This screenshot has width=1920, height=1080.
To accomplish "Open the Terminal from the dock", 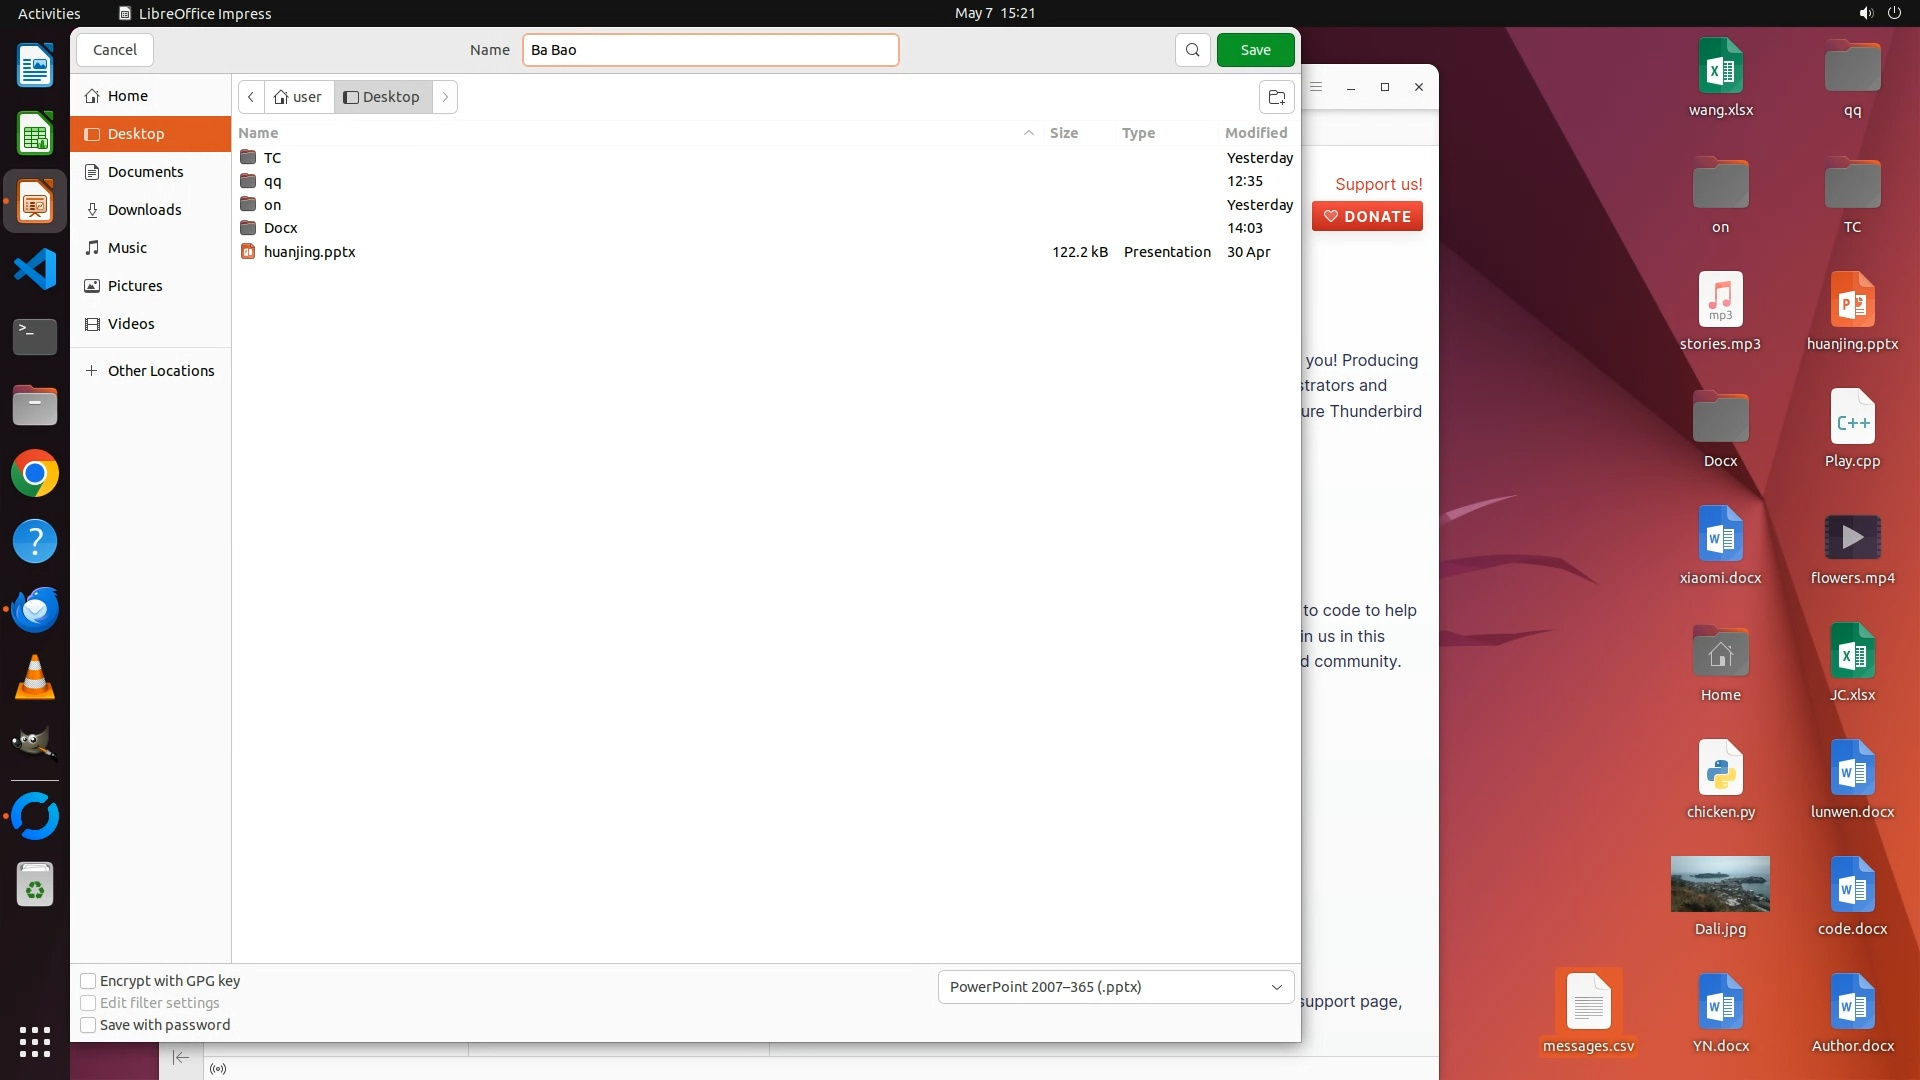I will click(35, 337).
